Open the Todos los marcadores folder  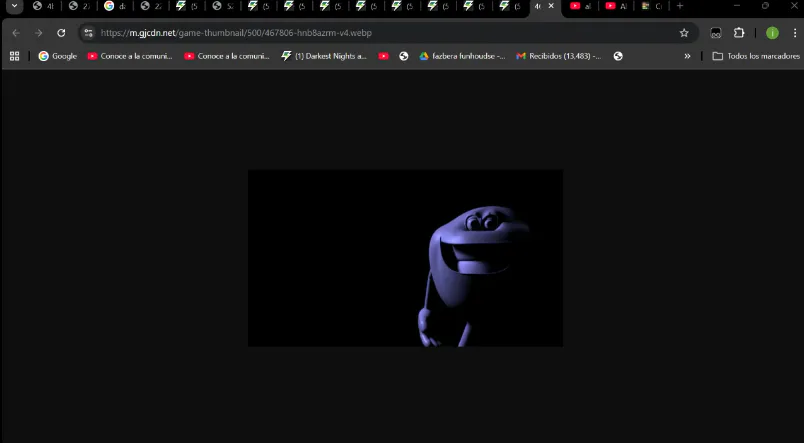756,56
